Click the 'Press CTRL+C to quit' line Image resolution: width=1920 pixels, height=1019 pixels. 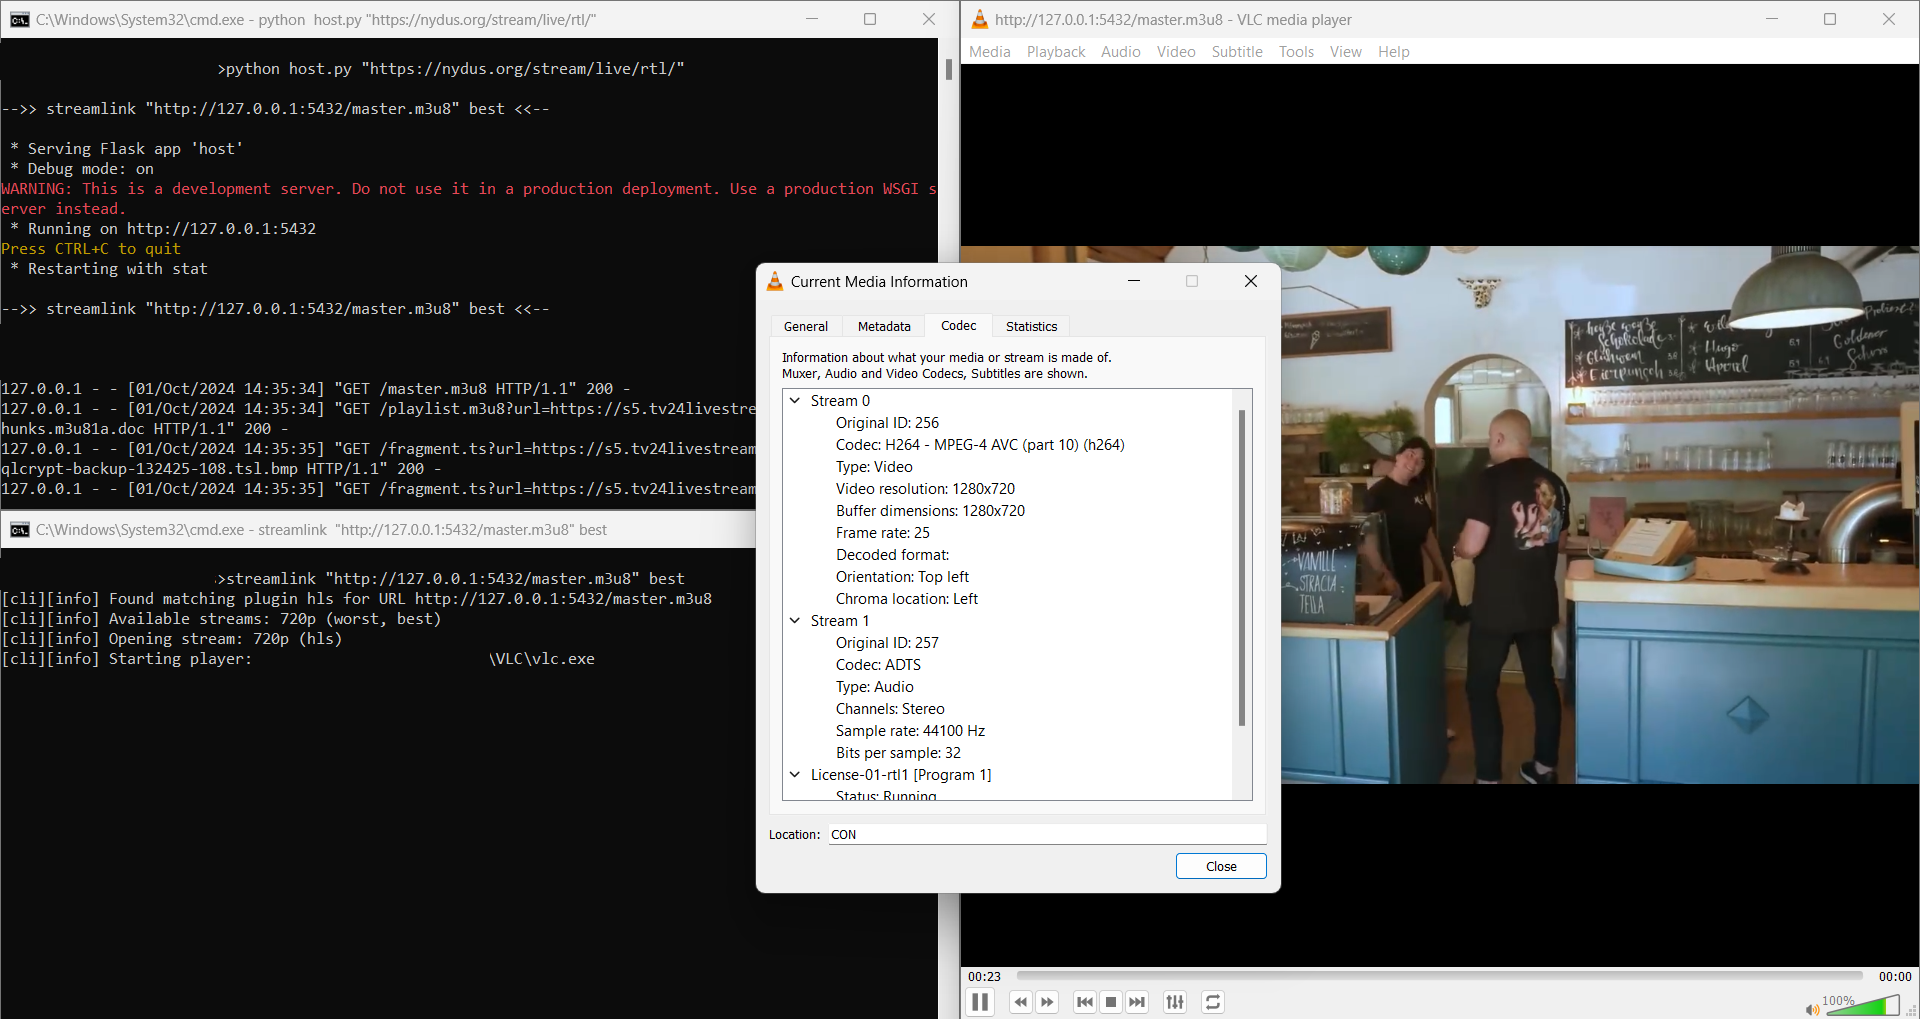click(91, 249)
